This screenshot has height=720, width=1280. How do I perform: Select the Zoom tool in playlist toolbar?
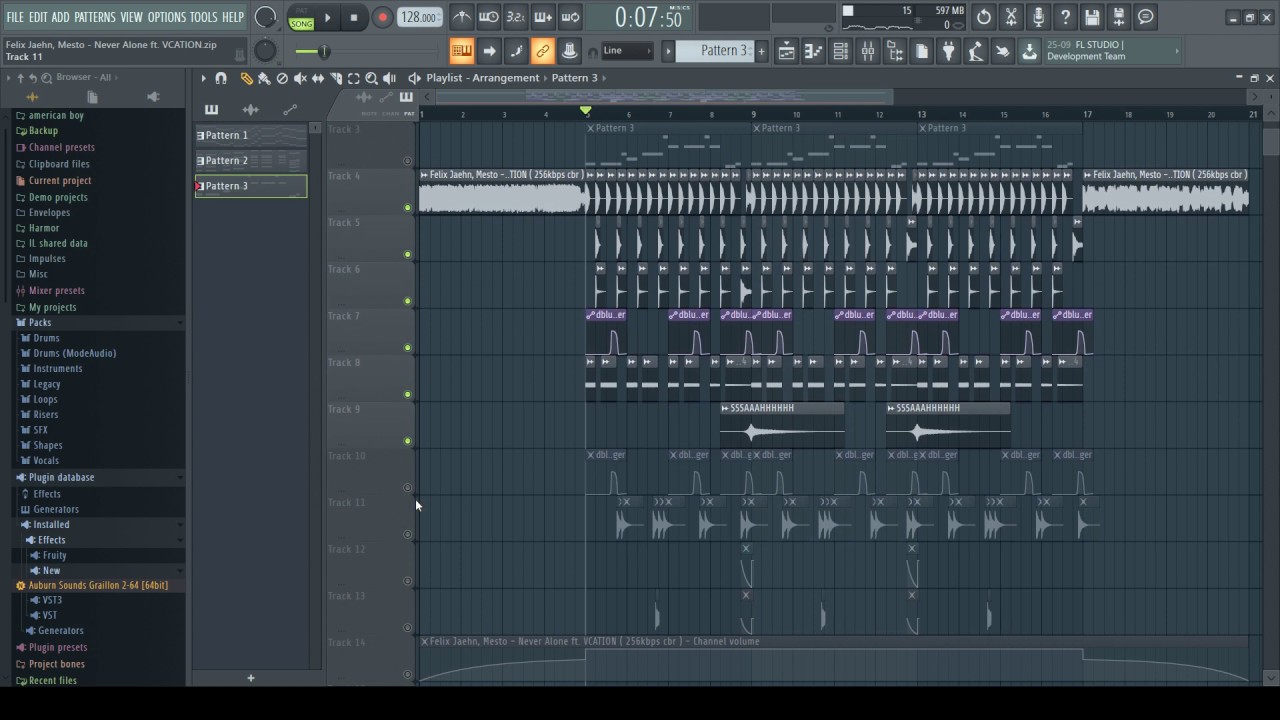tap(371, 78)
